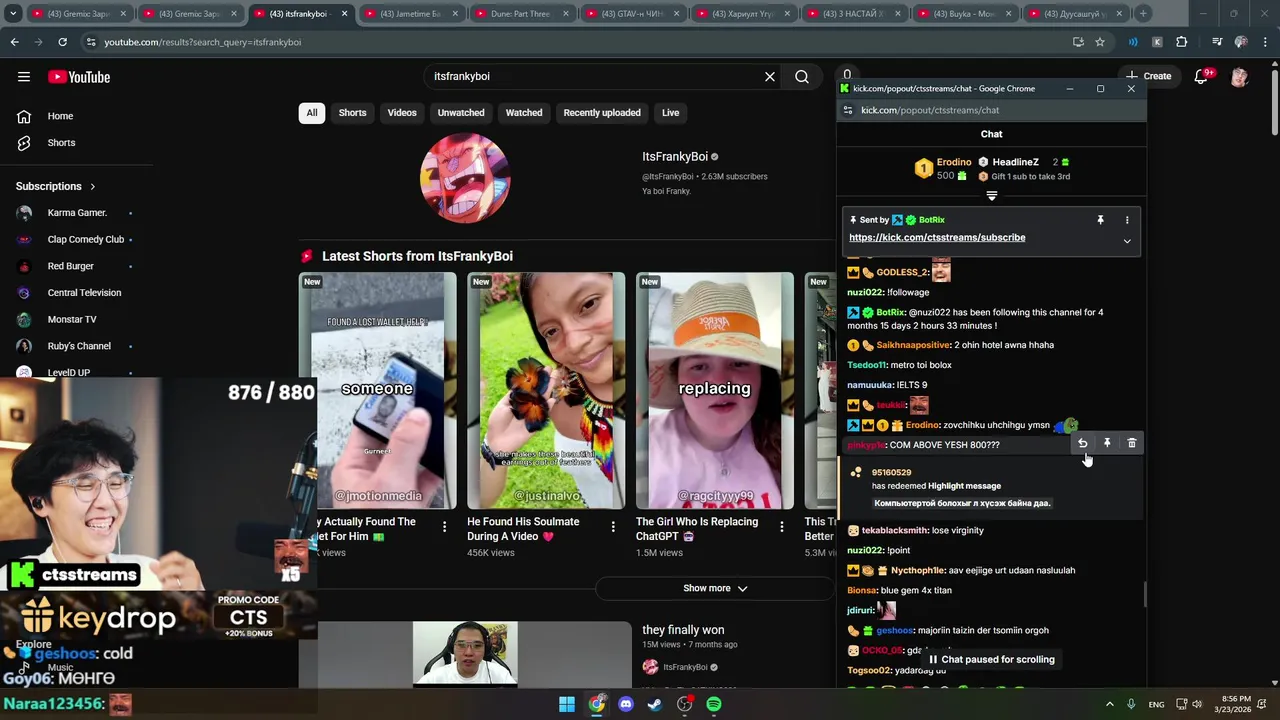Resume chat via Chat paused for scrolling

pyautogui.click(x=991, y=660)
